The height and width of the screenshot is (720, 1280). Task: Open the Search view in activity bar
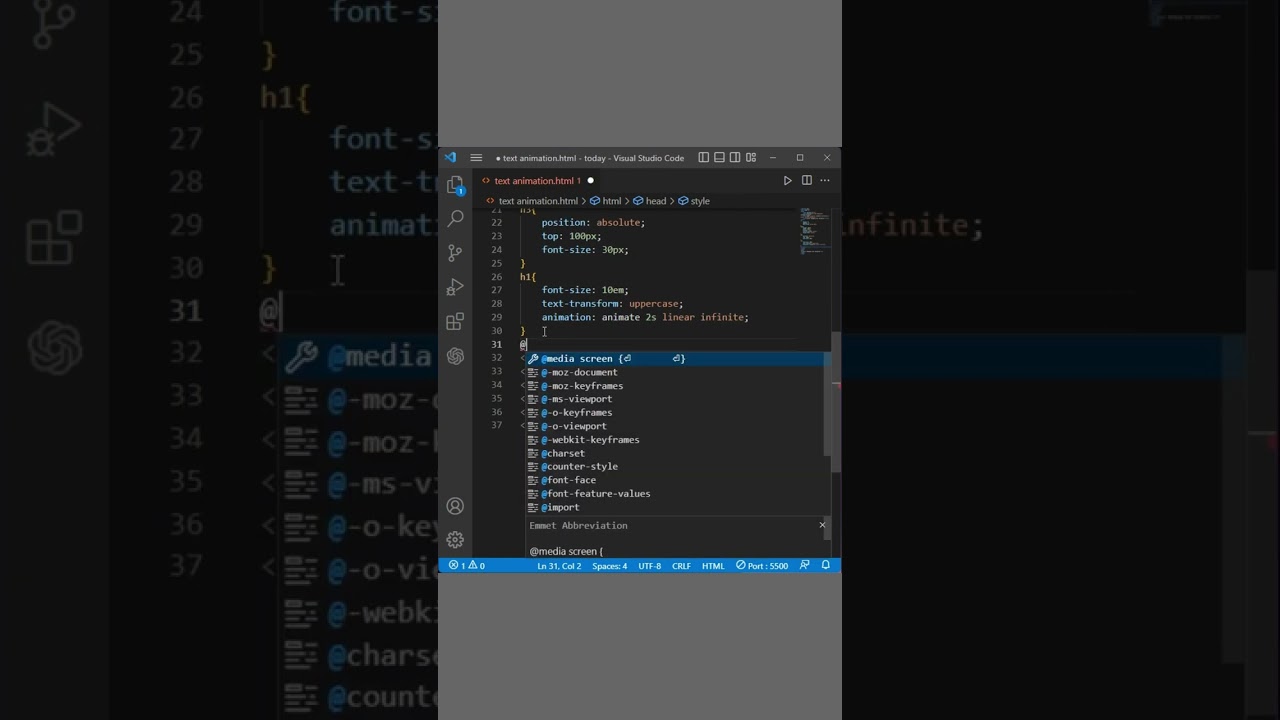pos(455,218)
